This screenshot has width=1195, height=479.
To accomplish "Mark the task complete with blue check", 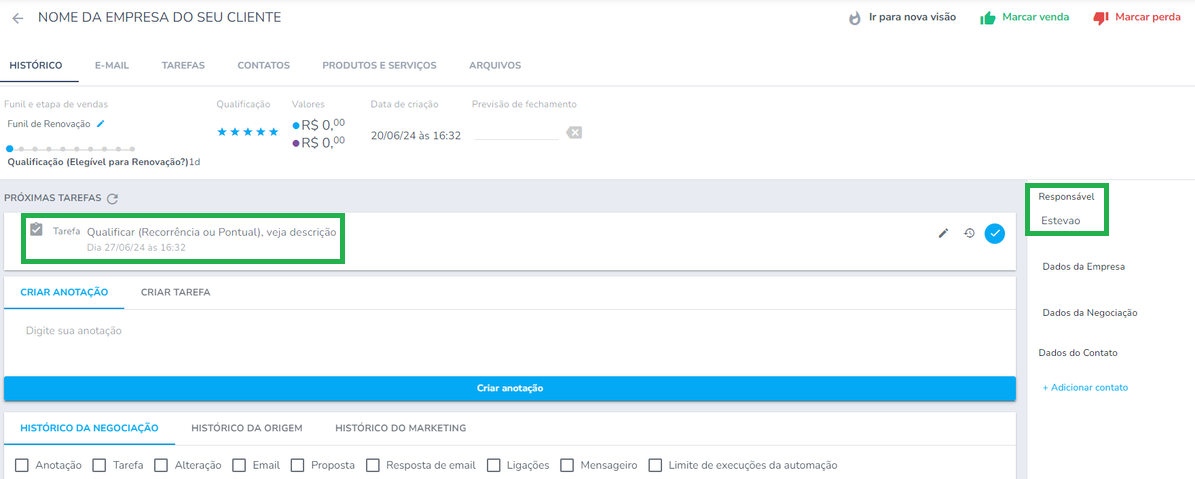I will click(x=994, y=233).
